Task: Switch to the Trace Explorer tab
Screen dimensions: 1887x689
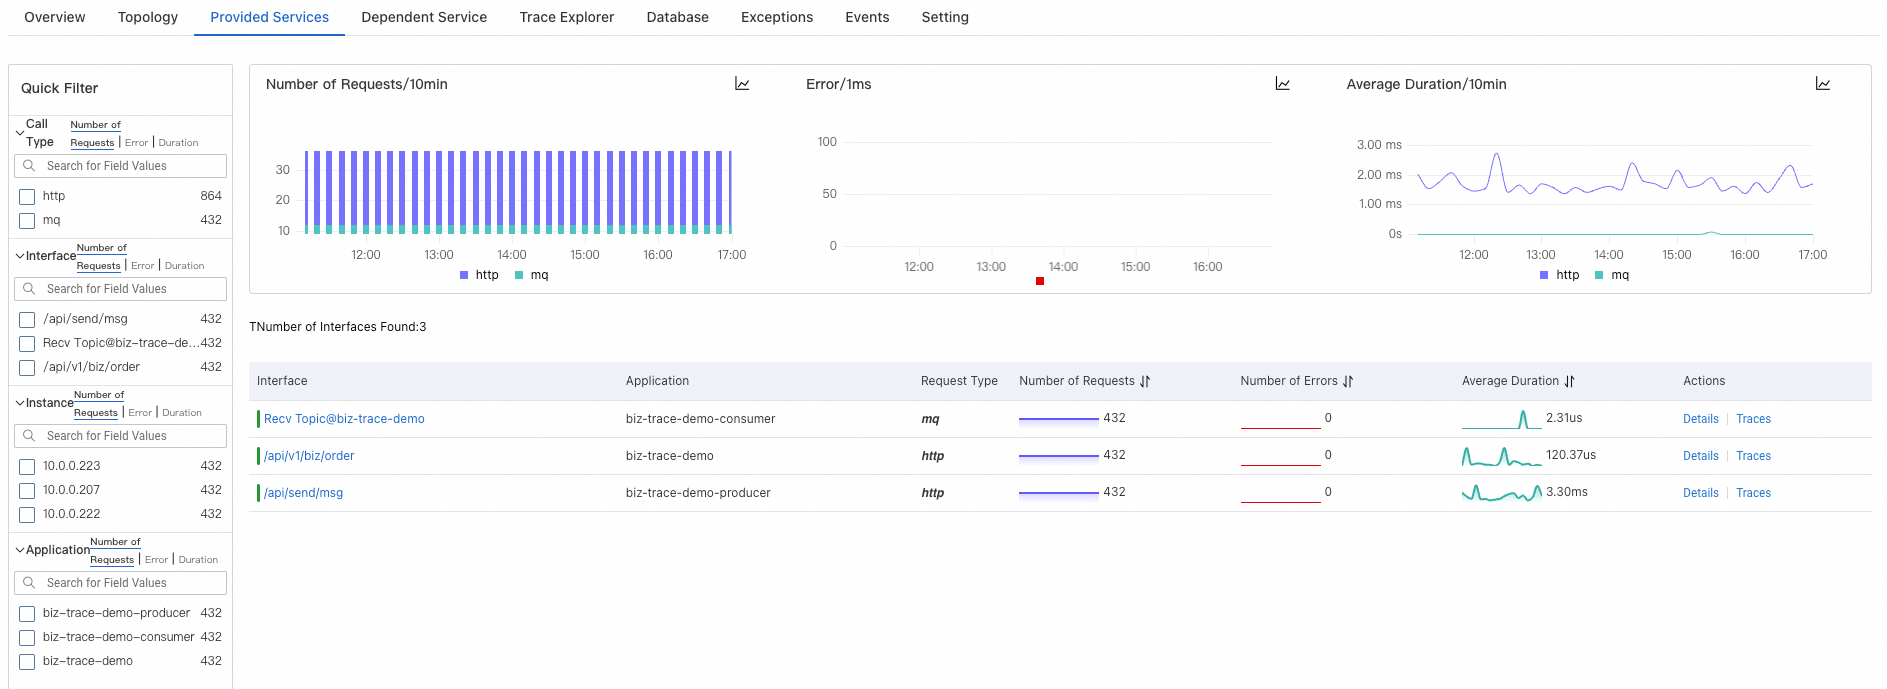Action: (x=566, y=17)
